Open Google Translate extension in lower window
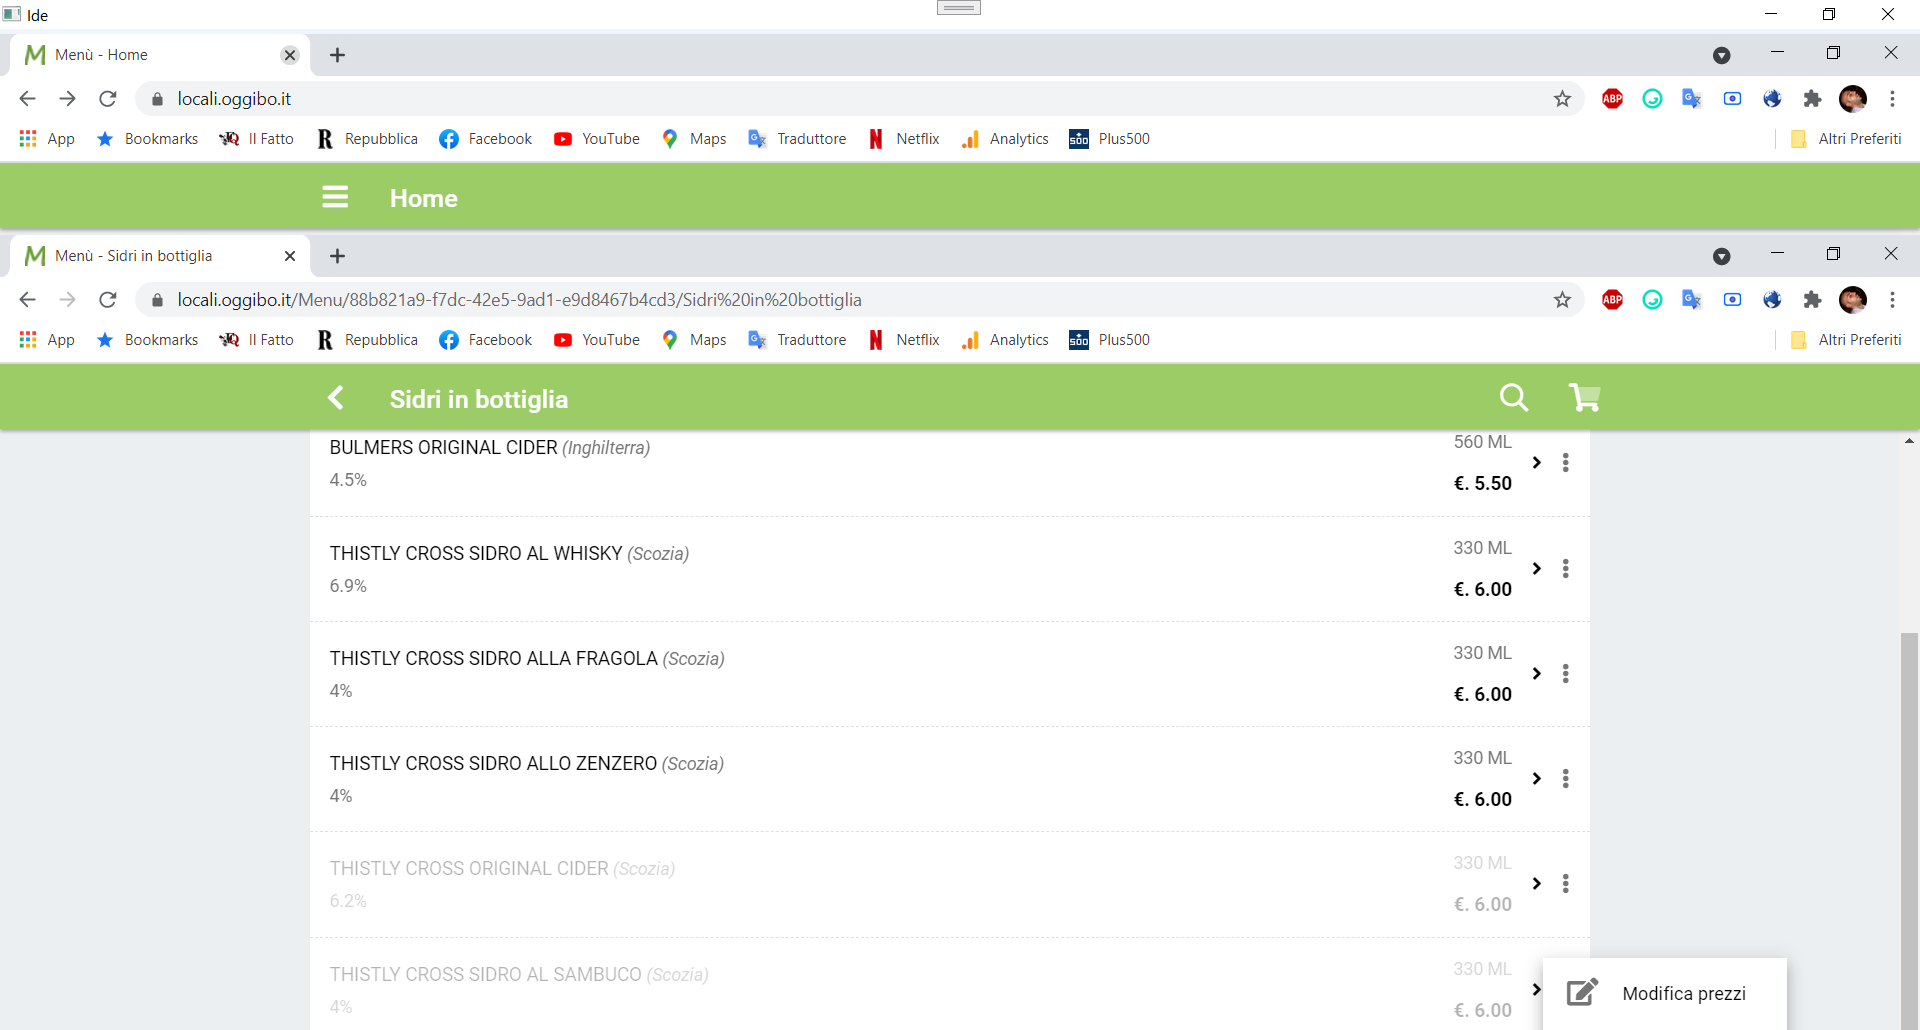The width and height of the screenshot is (1920, 1030). [1692, 299]
